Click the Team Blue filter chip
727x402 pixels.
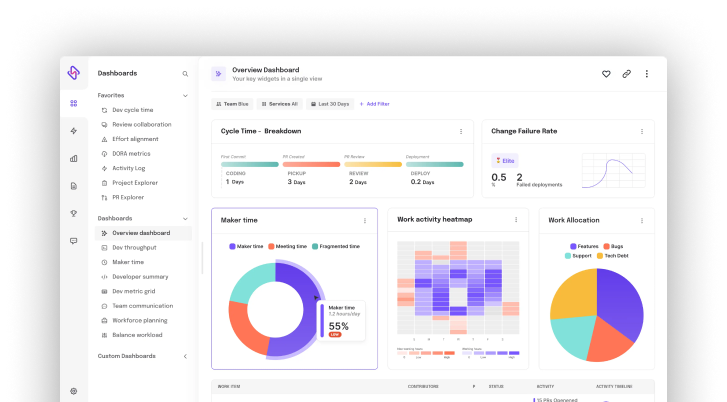pyautogui.click(x=232, y=104)
